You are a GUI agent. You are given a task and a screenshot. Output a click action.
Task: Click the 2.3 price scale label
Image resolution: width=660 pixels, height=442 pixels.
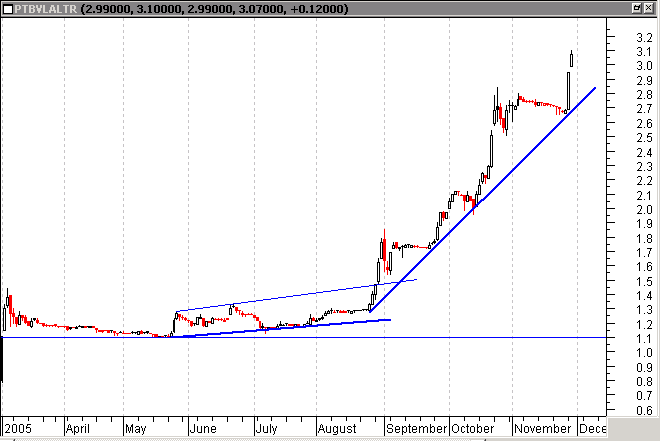[644, 167]
